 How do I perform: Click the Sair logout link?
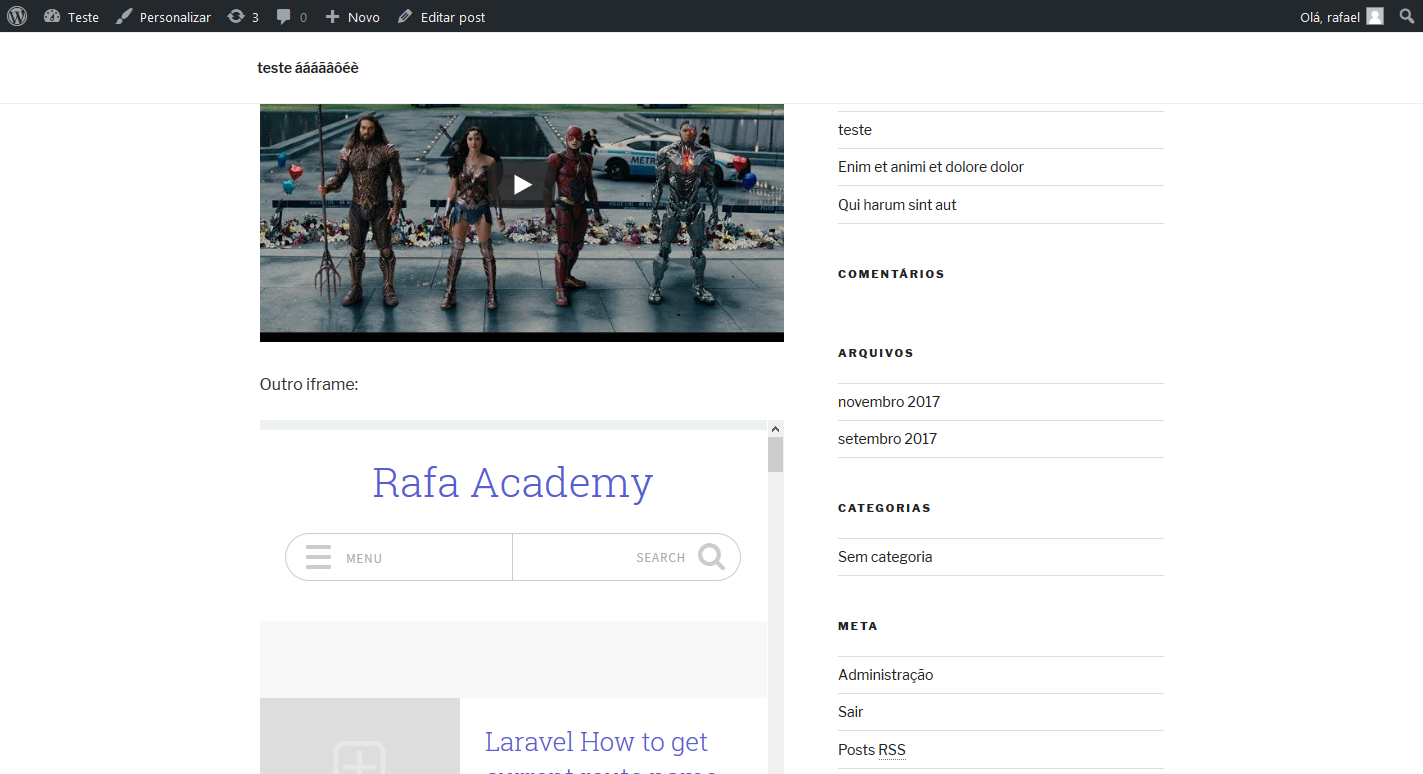coord(850,712)
